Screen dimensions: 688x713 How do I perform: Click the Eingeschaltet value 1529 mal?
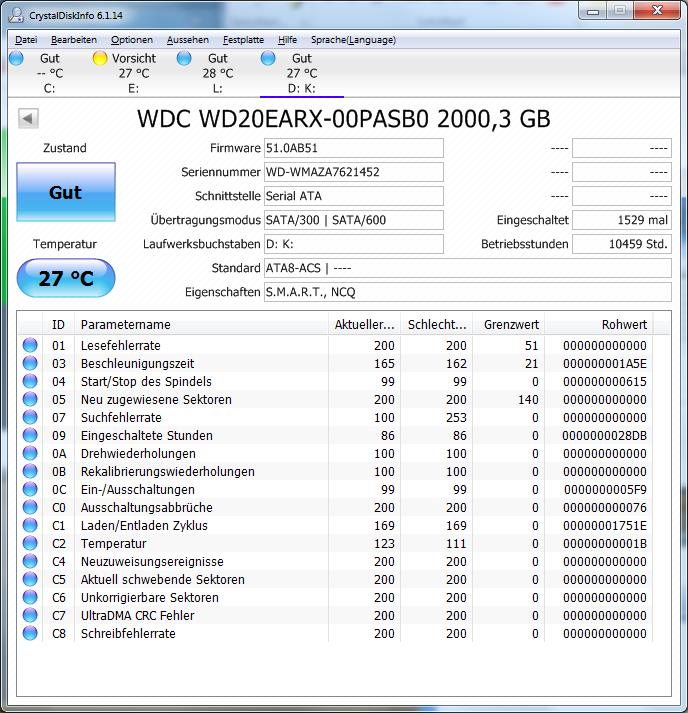(x=622, y=220)
